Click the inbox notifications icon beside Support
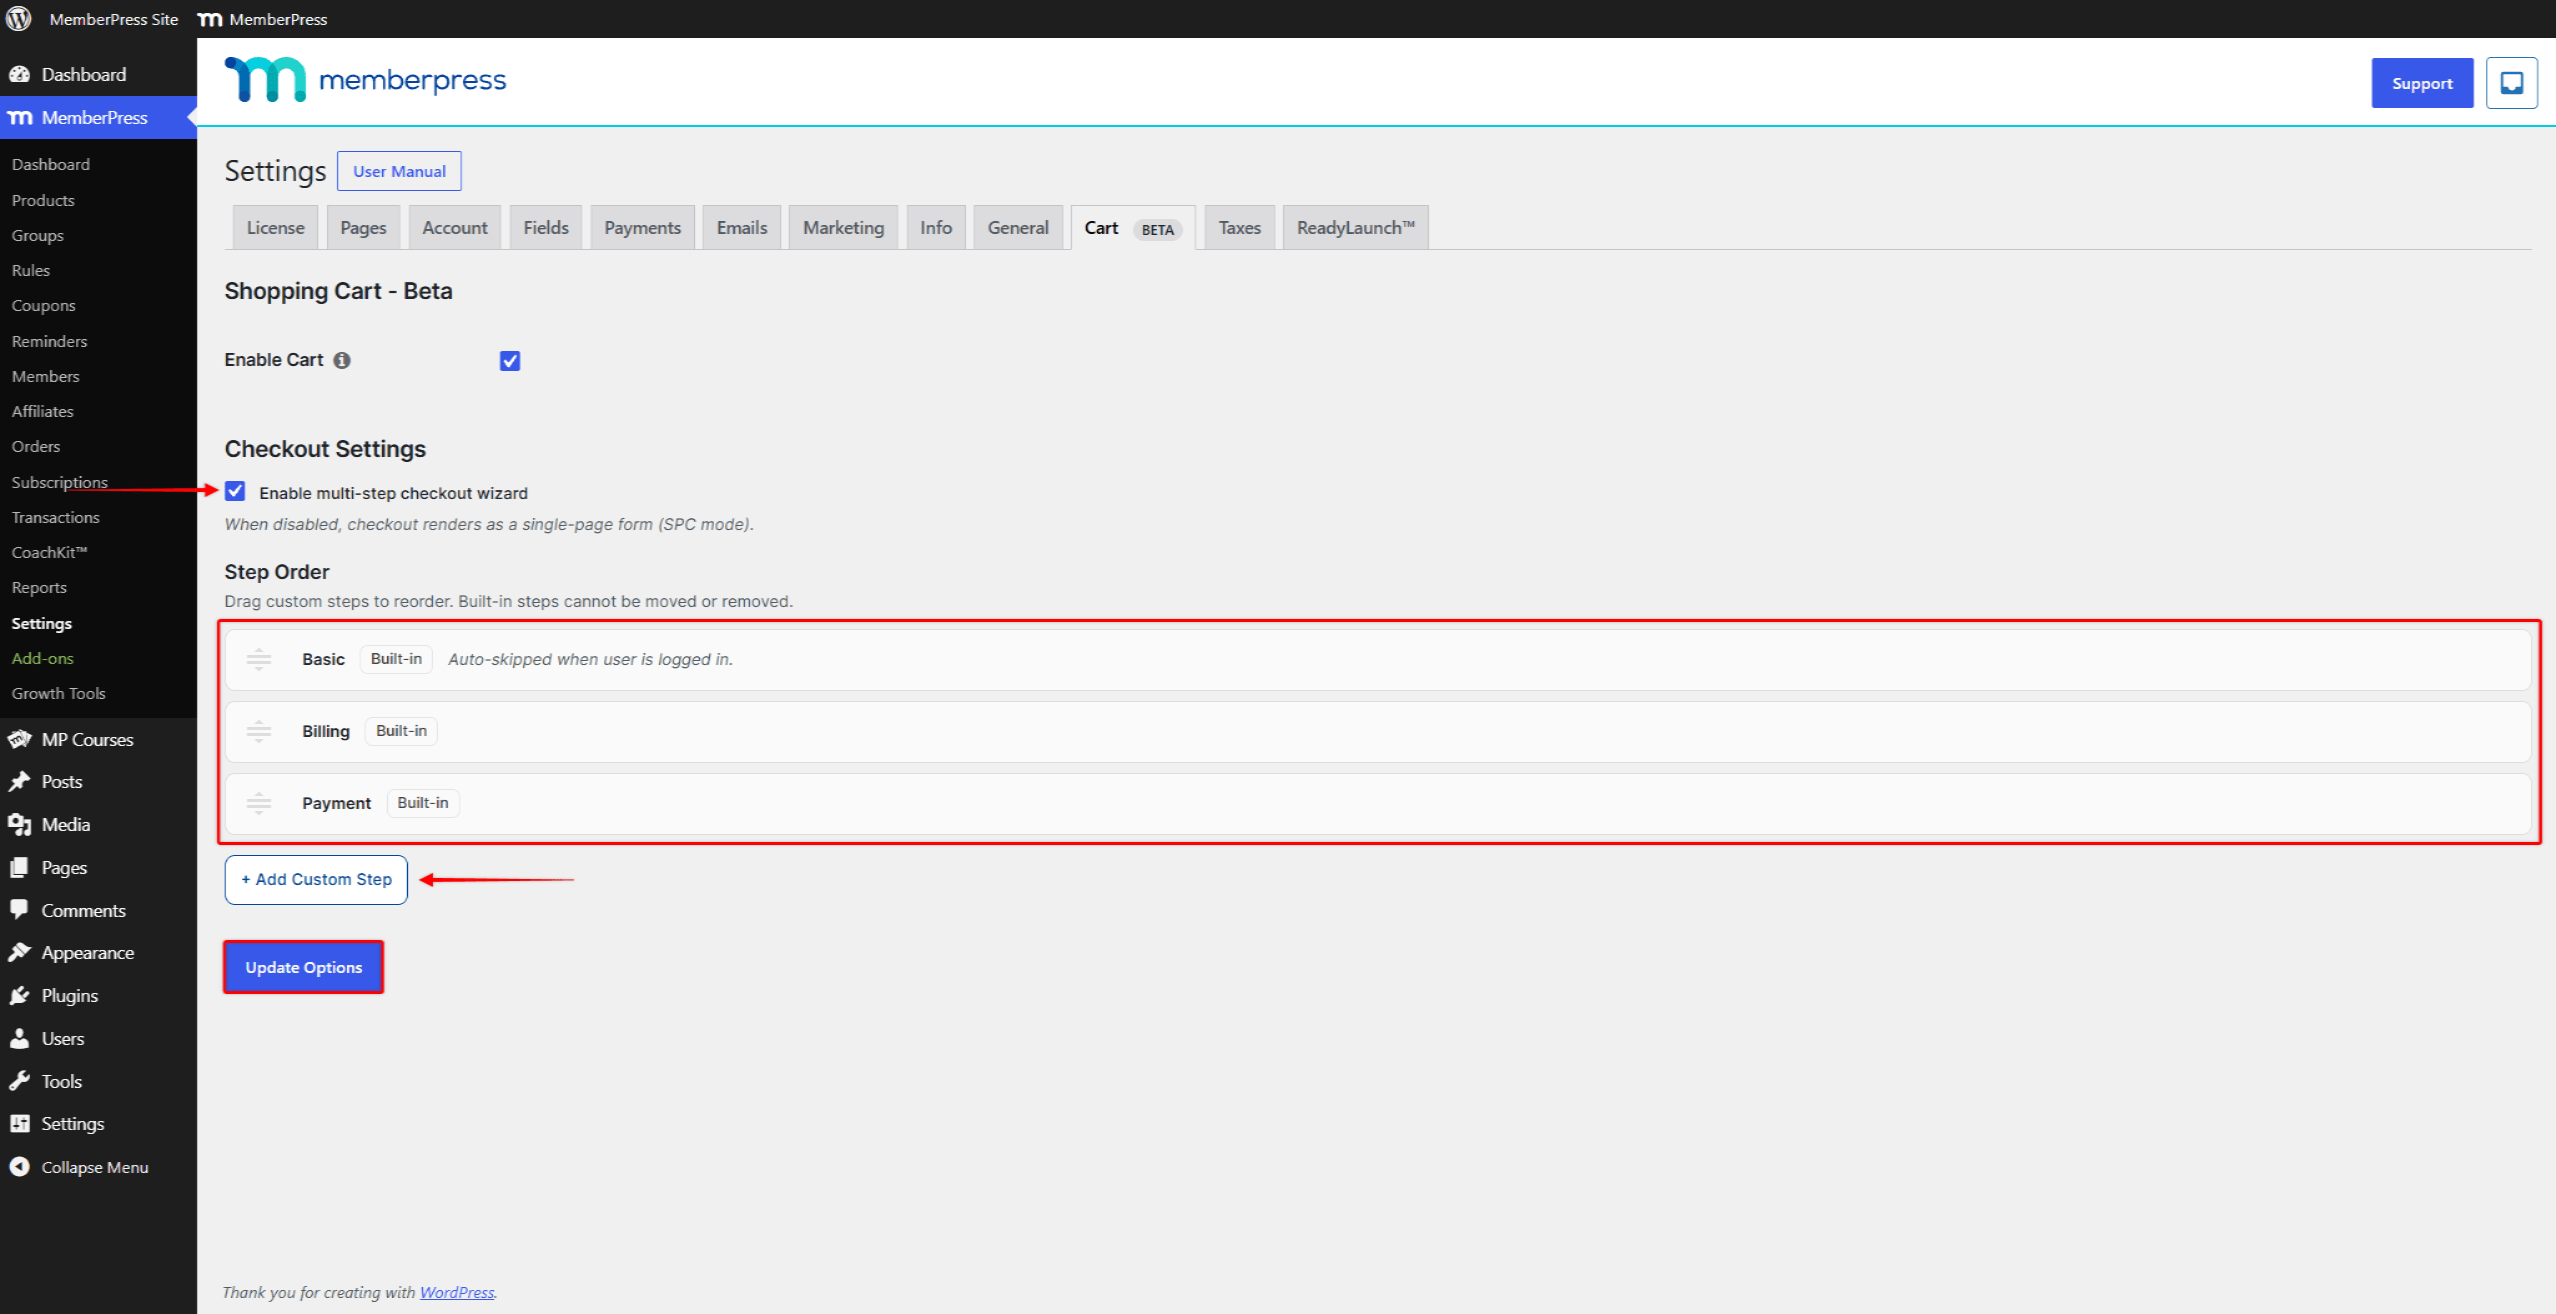The image size is (2556, 1314). pyautogui.click(x=2511, y=83)
